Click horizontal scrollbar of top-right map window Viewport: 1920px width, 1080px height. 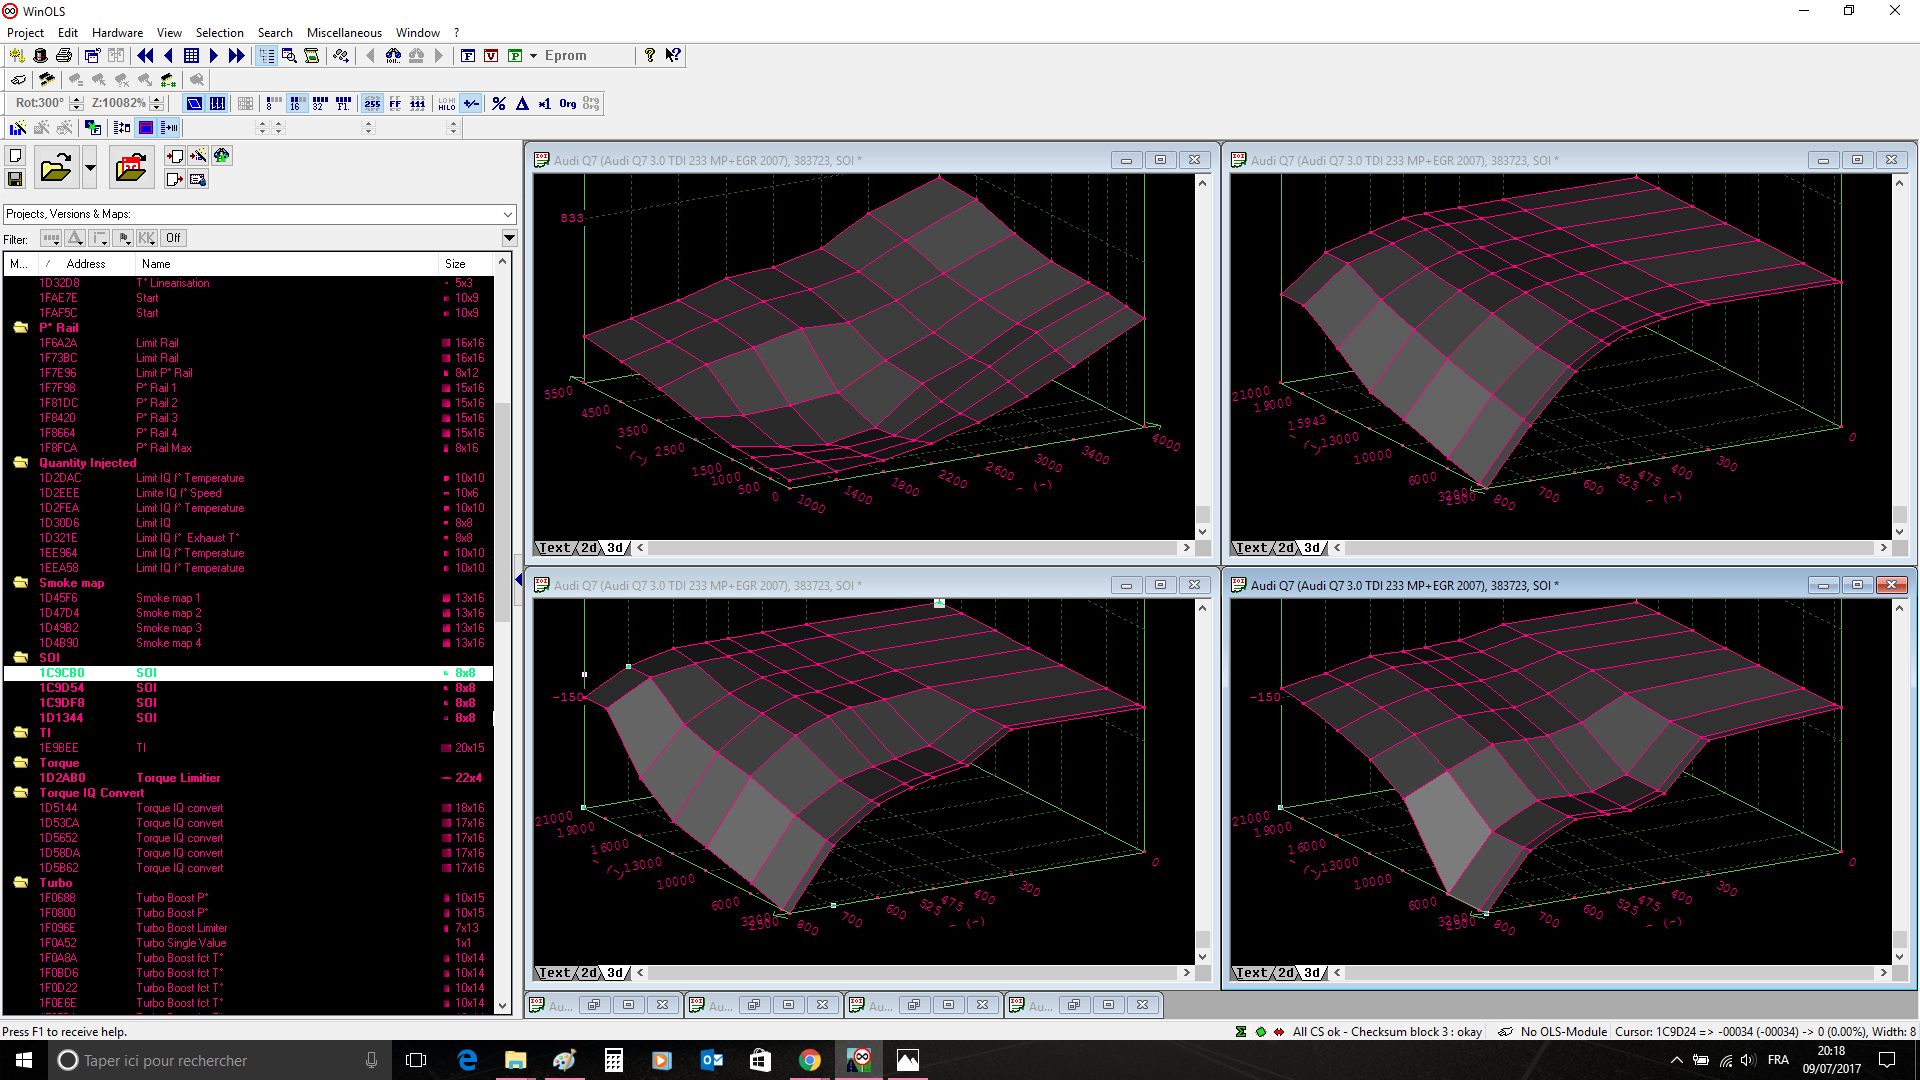1610,548
